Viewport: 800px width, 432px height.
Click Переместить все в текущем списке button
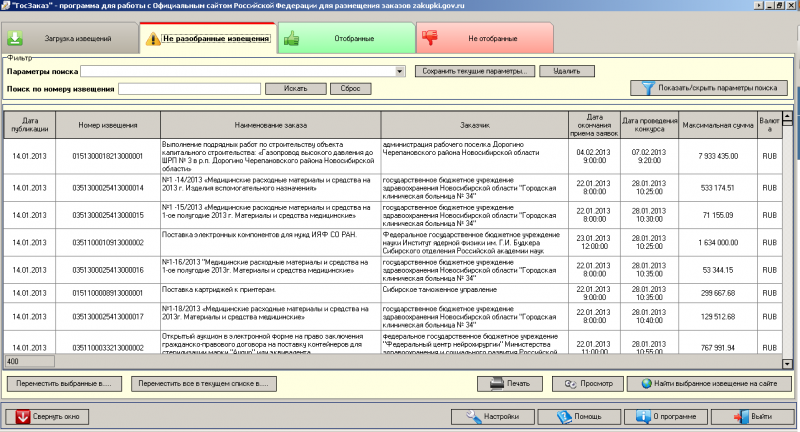[x=204, y=384]
